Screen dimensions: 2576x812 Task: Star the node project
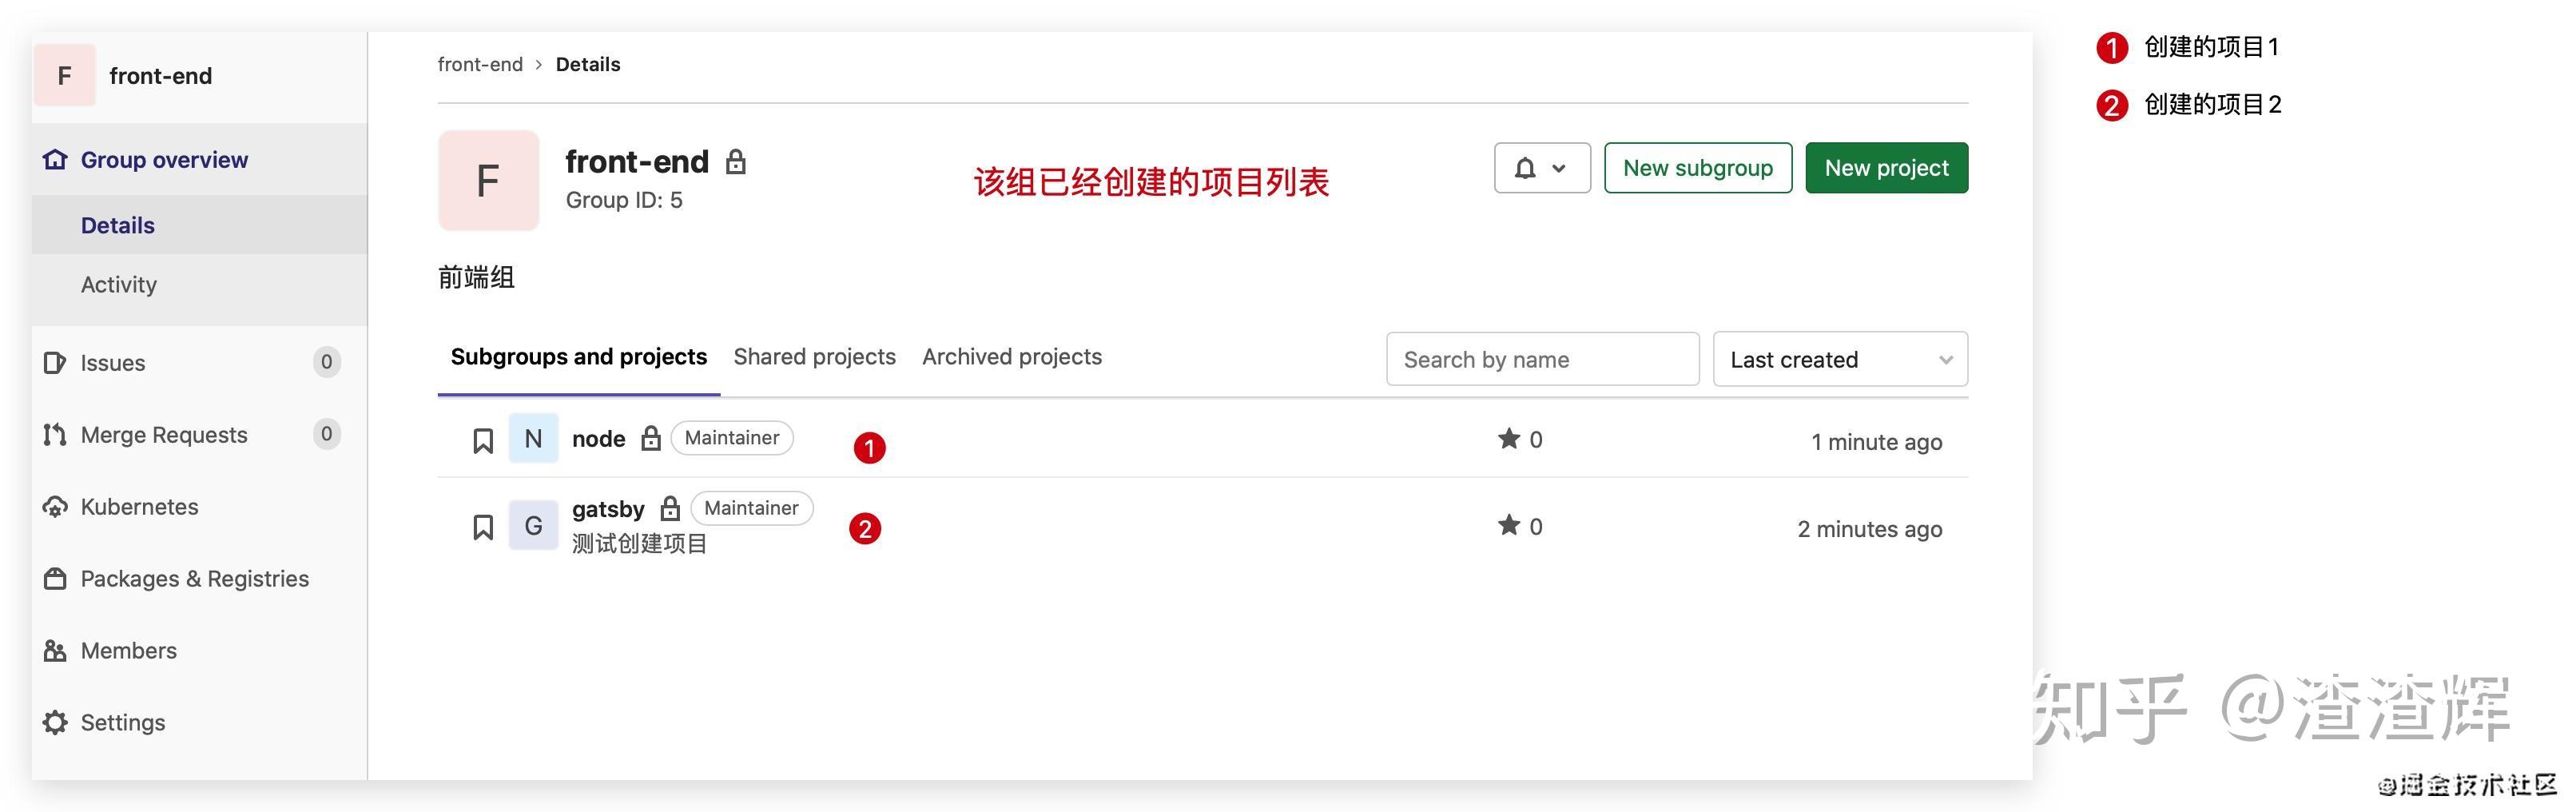pos(1506,438)
